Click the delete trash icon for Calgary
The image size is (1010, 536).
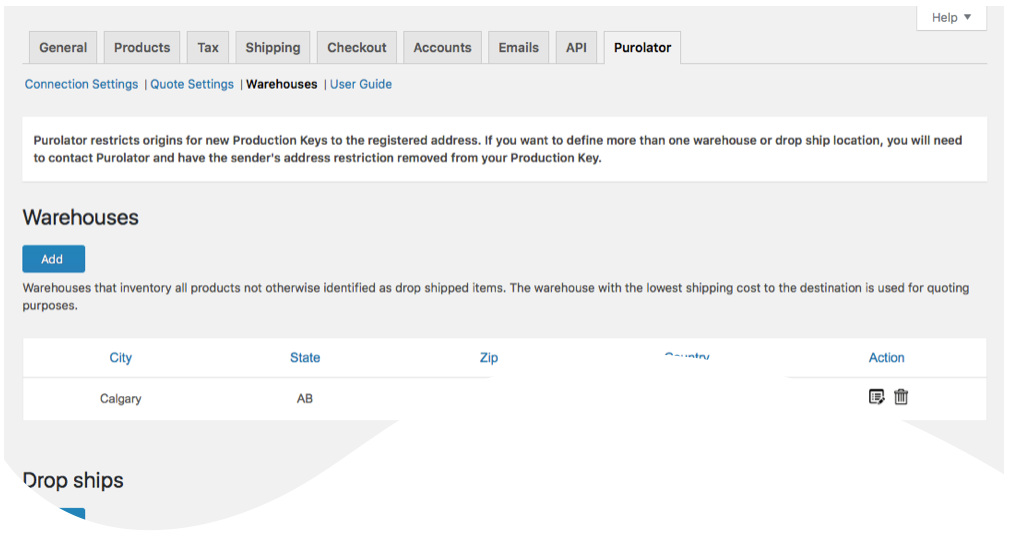pyautogui.click(x=901, y=397)
